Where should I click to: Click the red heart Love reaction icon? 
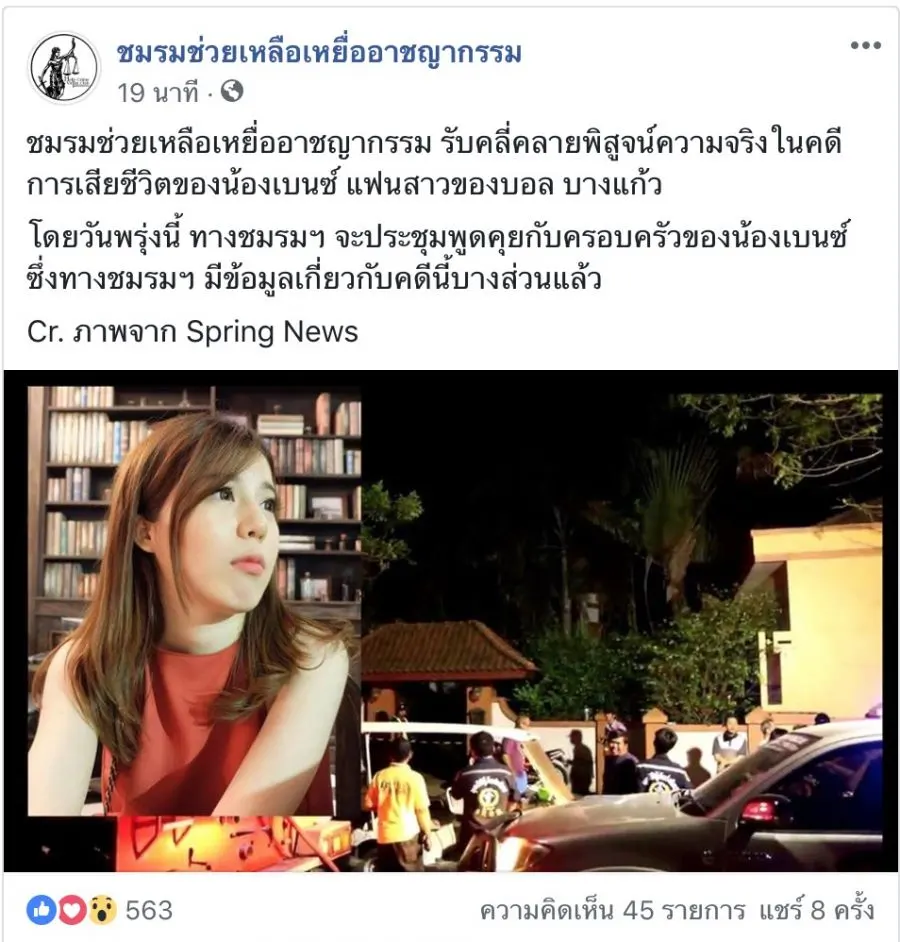pyautogui.click(x=71, y=911)
